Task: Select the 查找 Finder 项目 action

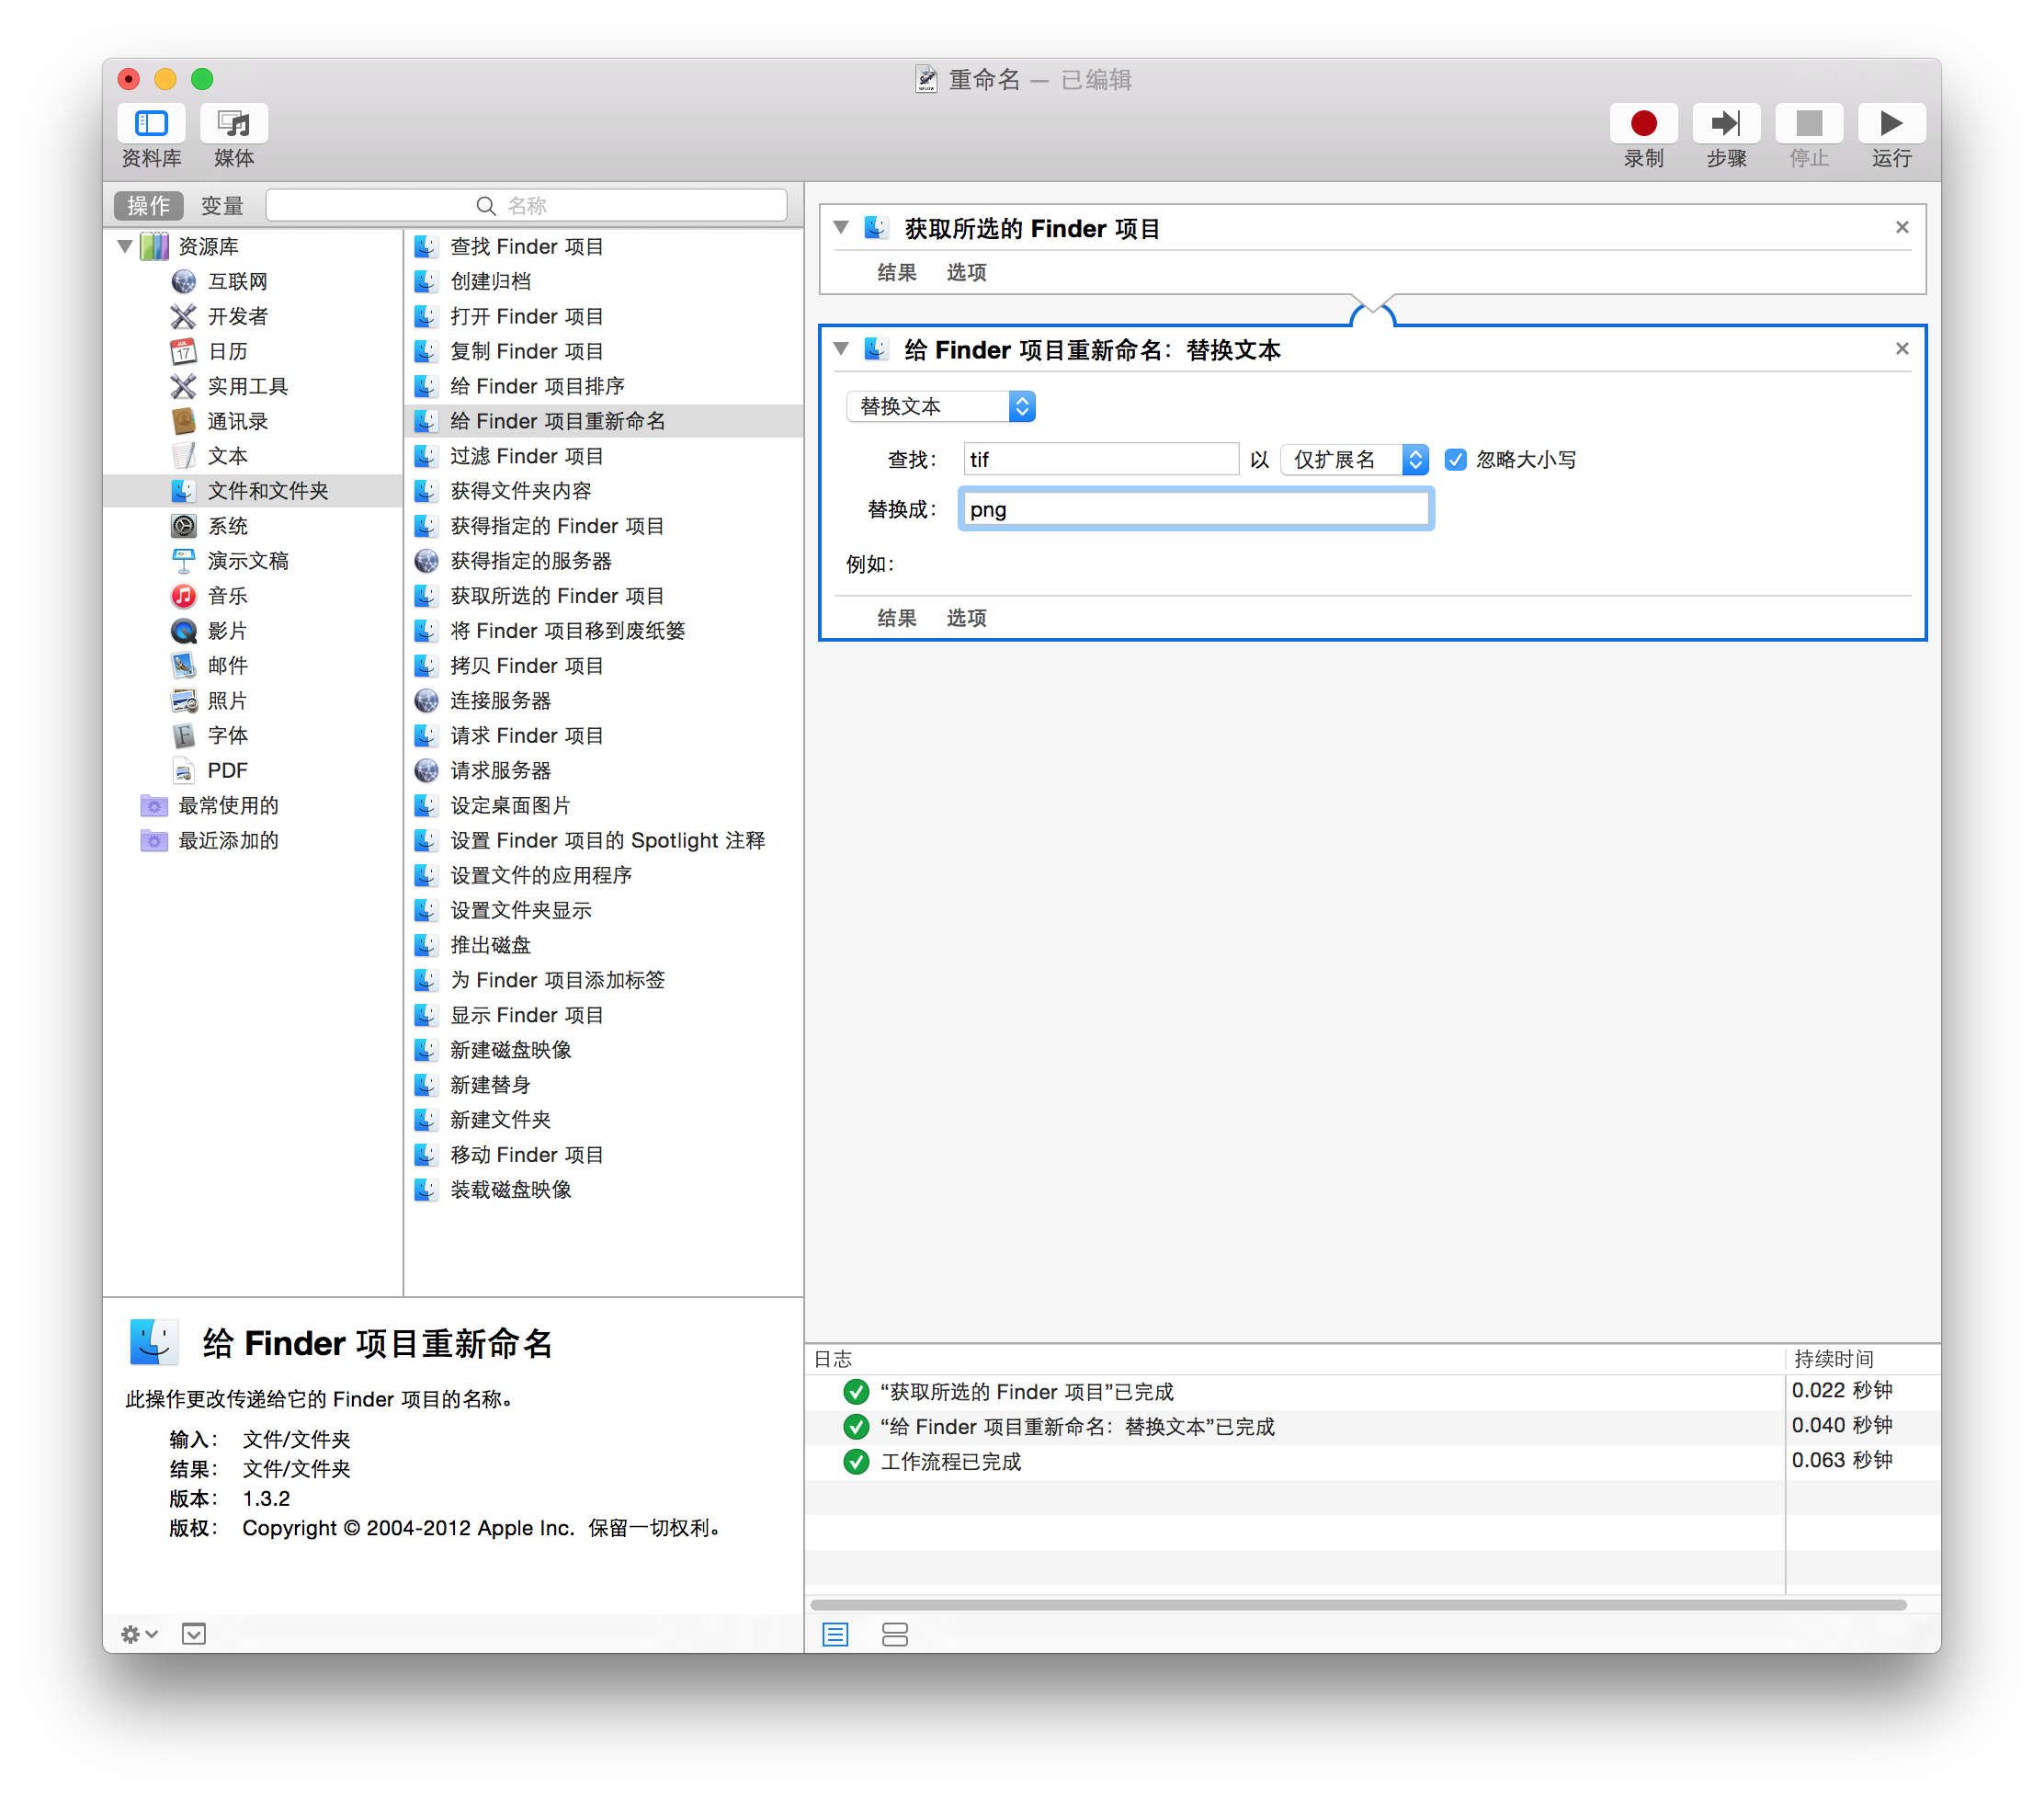Action: 603,246
